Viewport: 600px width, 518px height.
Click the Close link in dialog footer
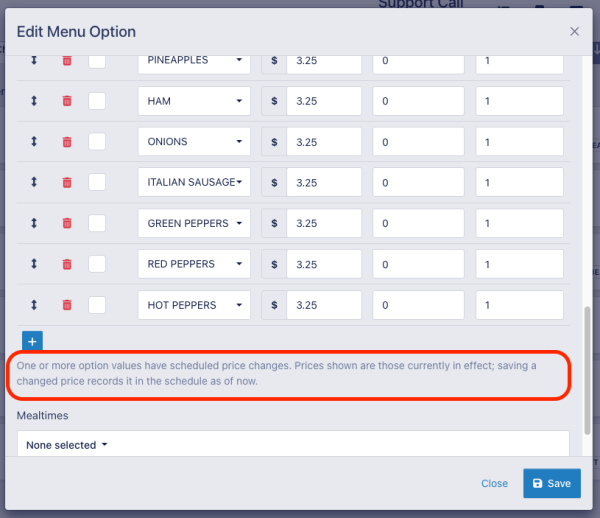coord(494,484)
